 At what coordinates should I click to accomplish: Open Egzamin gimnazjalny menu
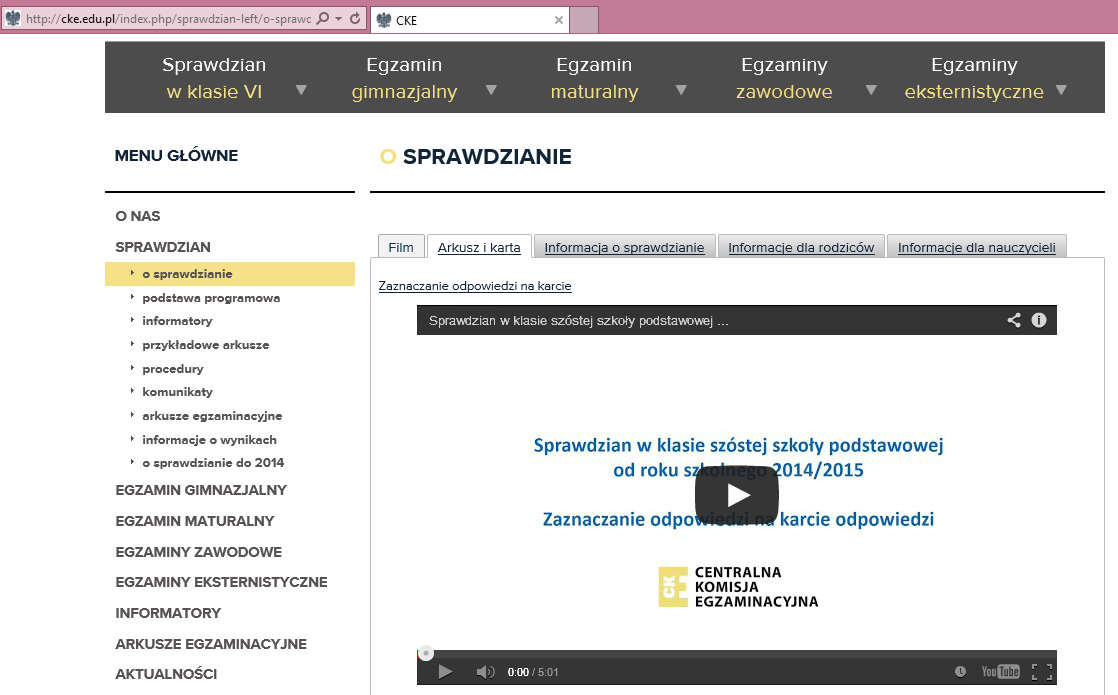(404, 78)
